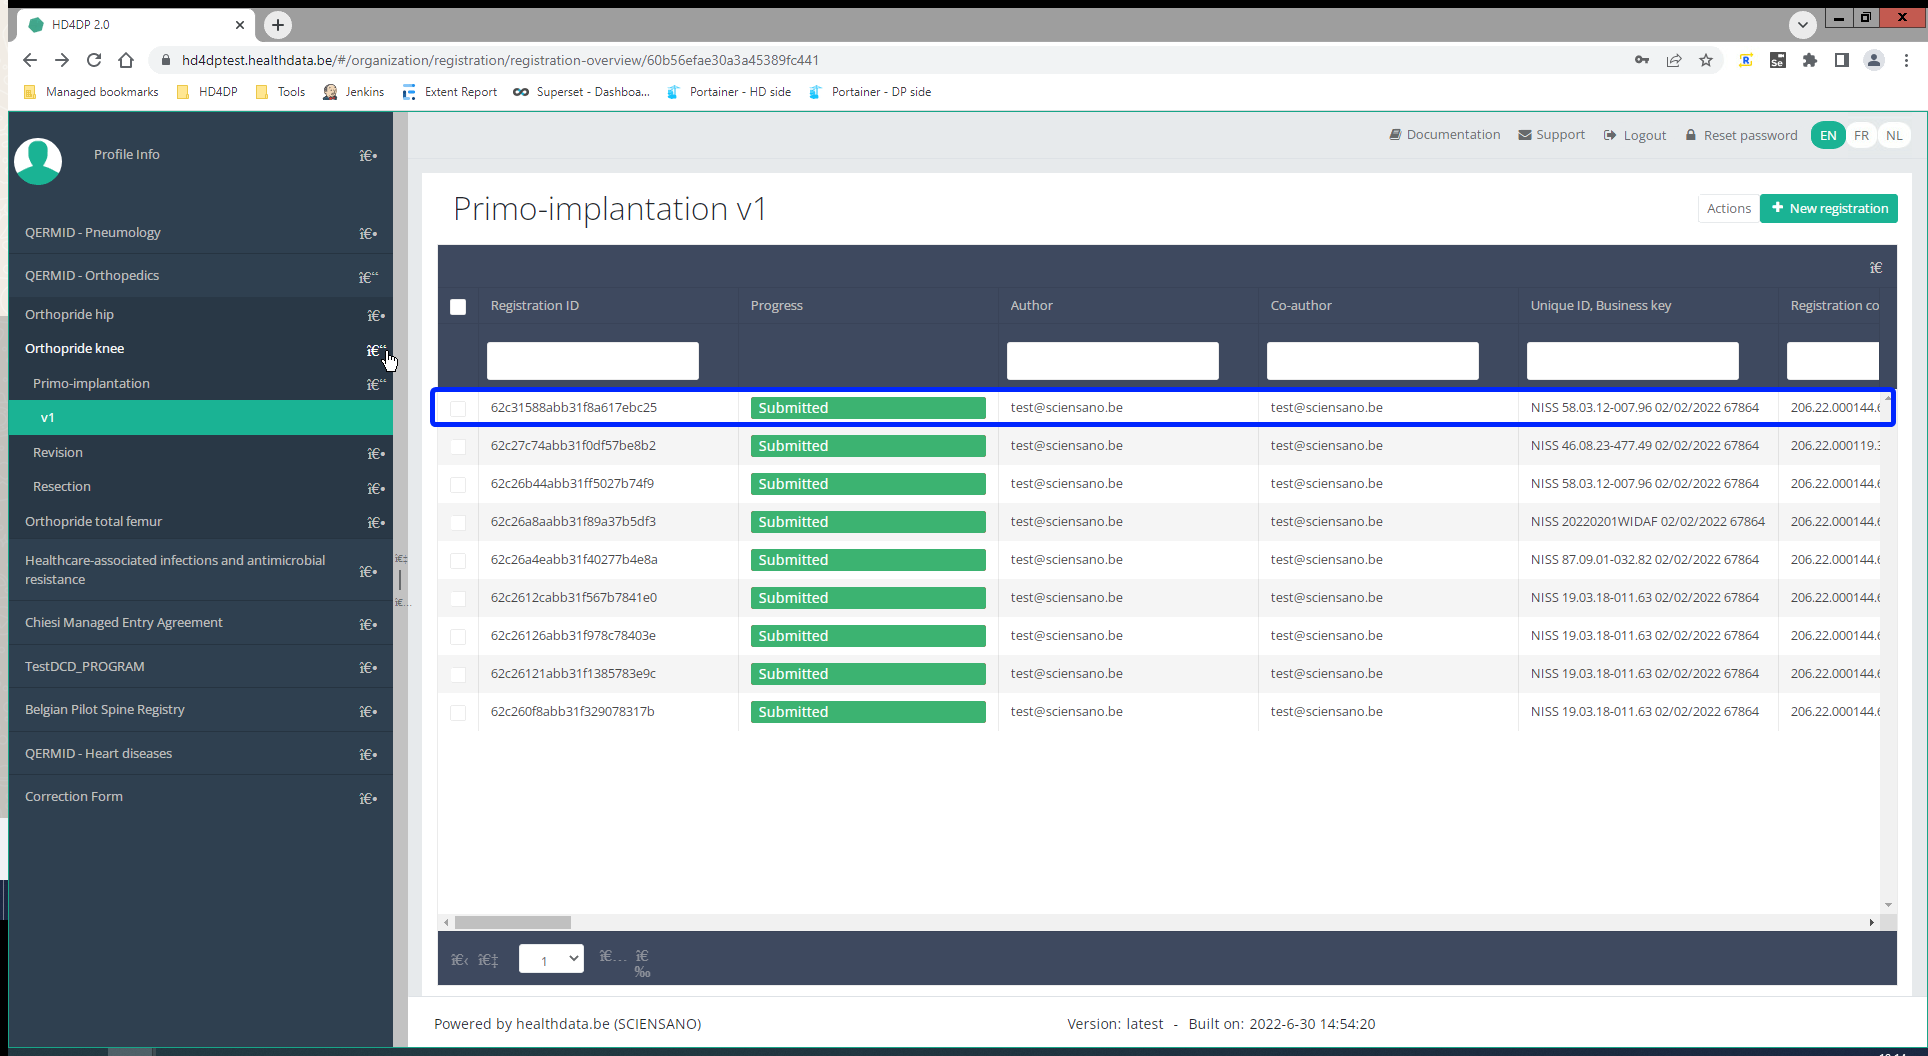Open the browser extensions puzzle icon

click(x=1810, y=60)
